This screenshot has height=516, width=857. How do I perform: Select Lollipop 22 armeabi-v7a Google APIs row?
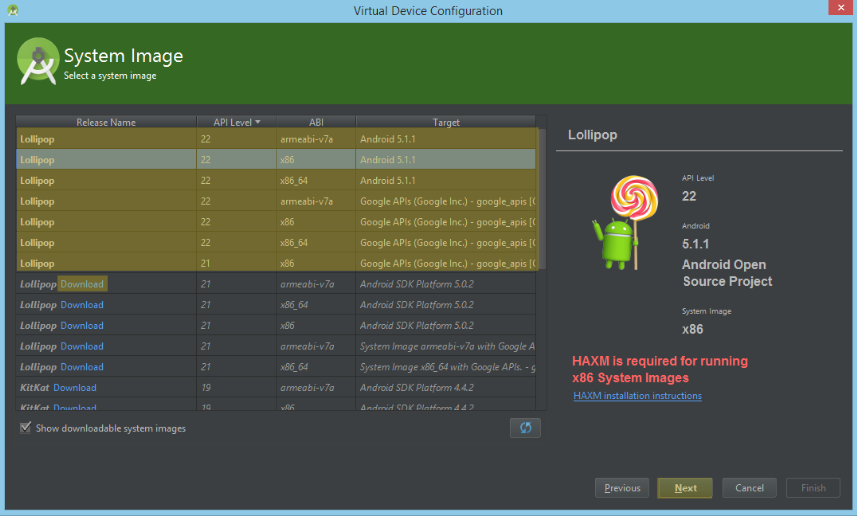tap(276, 201)
